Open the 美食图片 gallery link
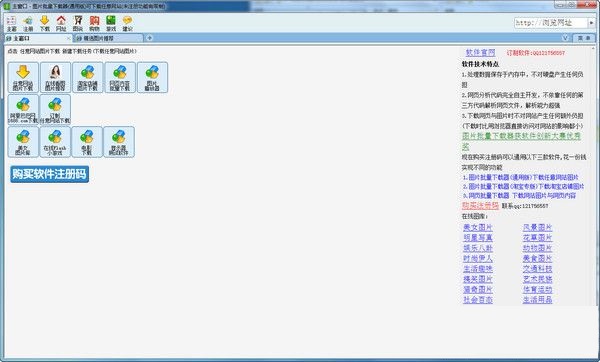The width and height of the screenshot is (600, 362). pyautogui.click(x=538, y=258)
